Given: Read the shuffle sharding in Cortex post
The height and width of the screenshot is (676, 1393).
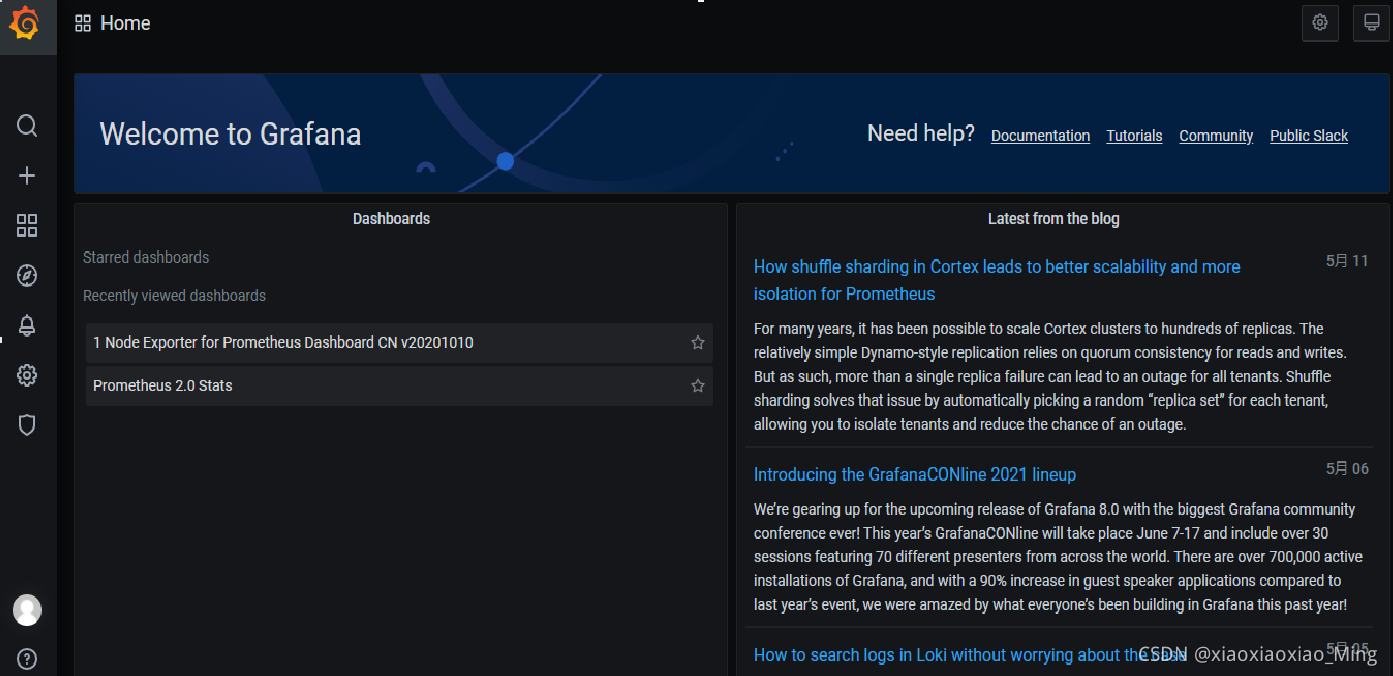Looking at the screenshot, I should (x=997, y=280).
